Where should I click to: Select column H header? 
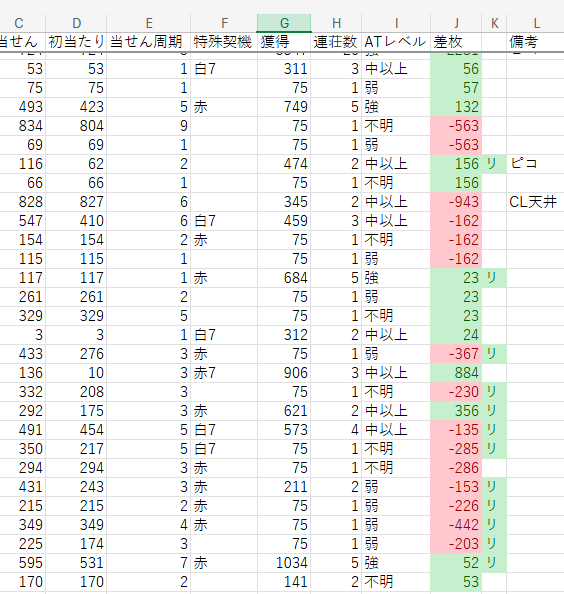pos(336,23)
